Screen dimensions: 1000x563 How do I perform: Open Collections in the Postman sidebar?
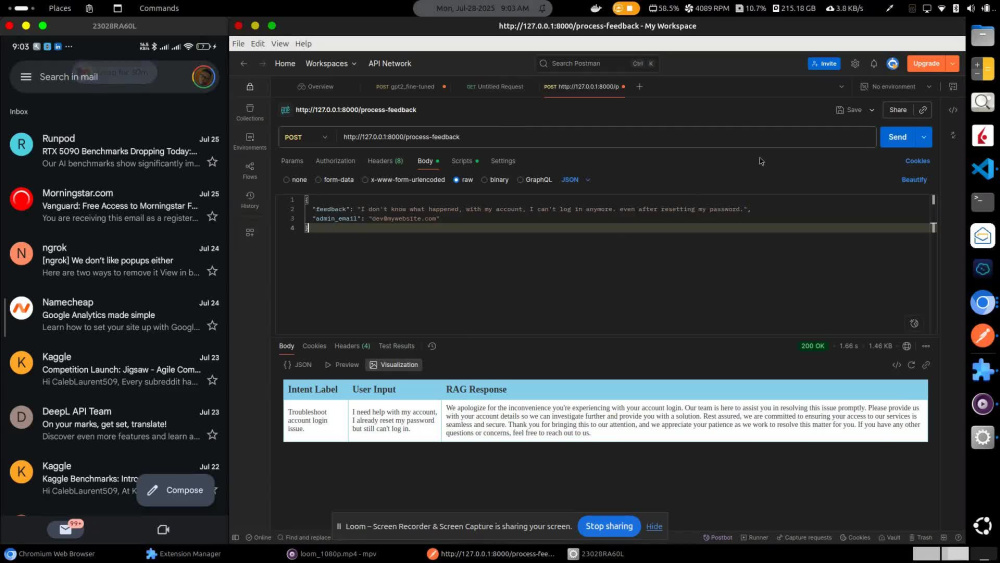249,112
